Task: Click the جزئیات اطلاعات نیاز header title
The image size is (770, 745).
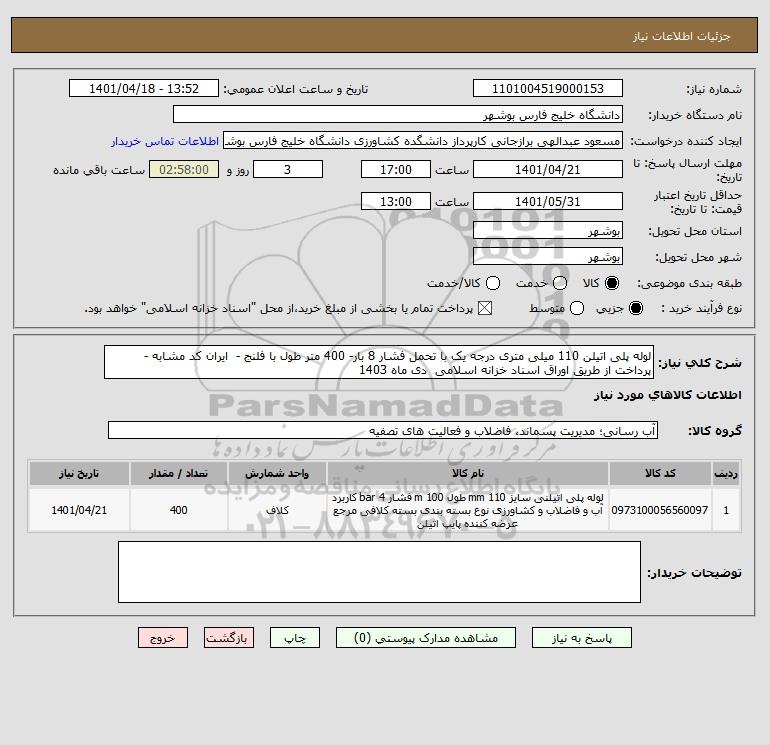Action: pyautogui.click(x=682, y=36)
